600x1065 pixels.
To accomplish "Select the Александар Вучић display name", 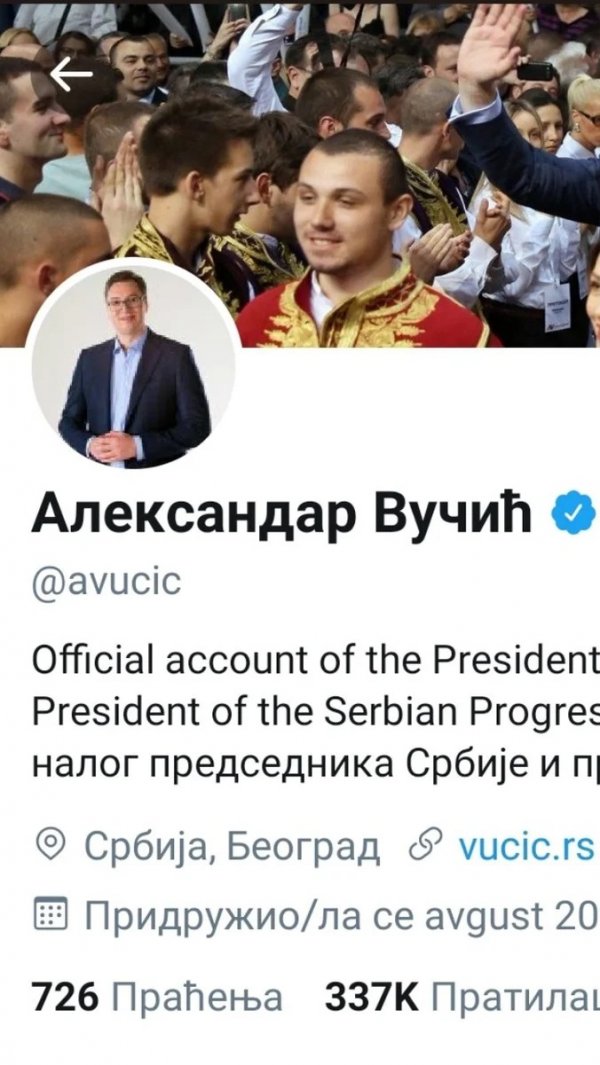I will (281, 514).
